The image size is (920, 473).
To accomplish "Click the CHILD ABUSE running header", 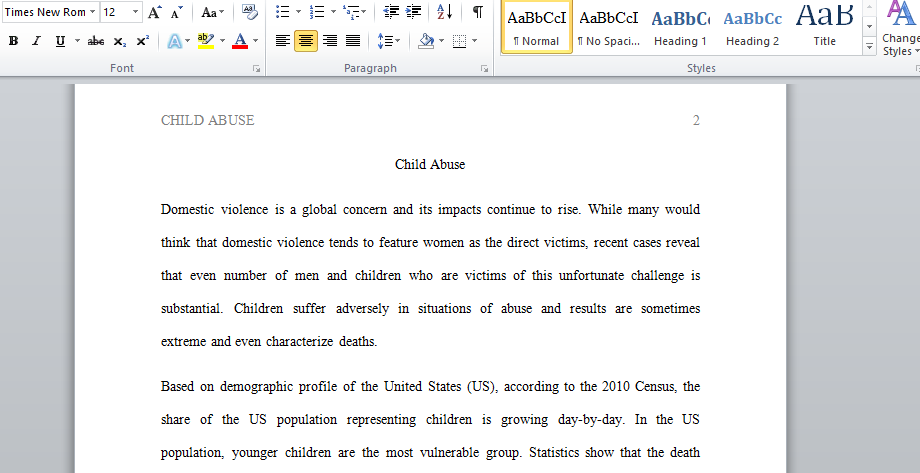I will click(x=208, y=120).
